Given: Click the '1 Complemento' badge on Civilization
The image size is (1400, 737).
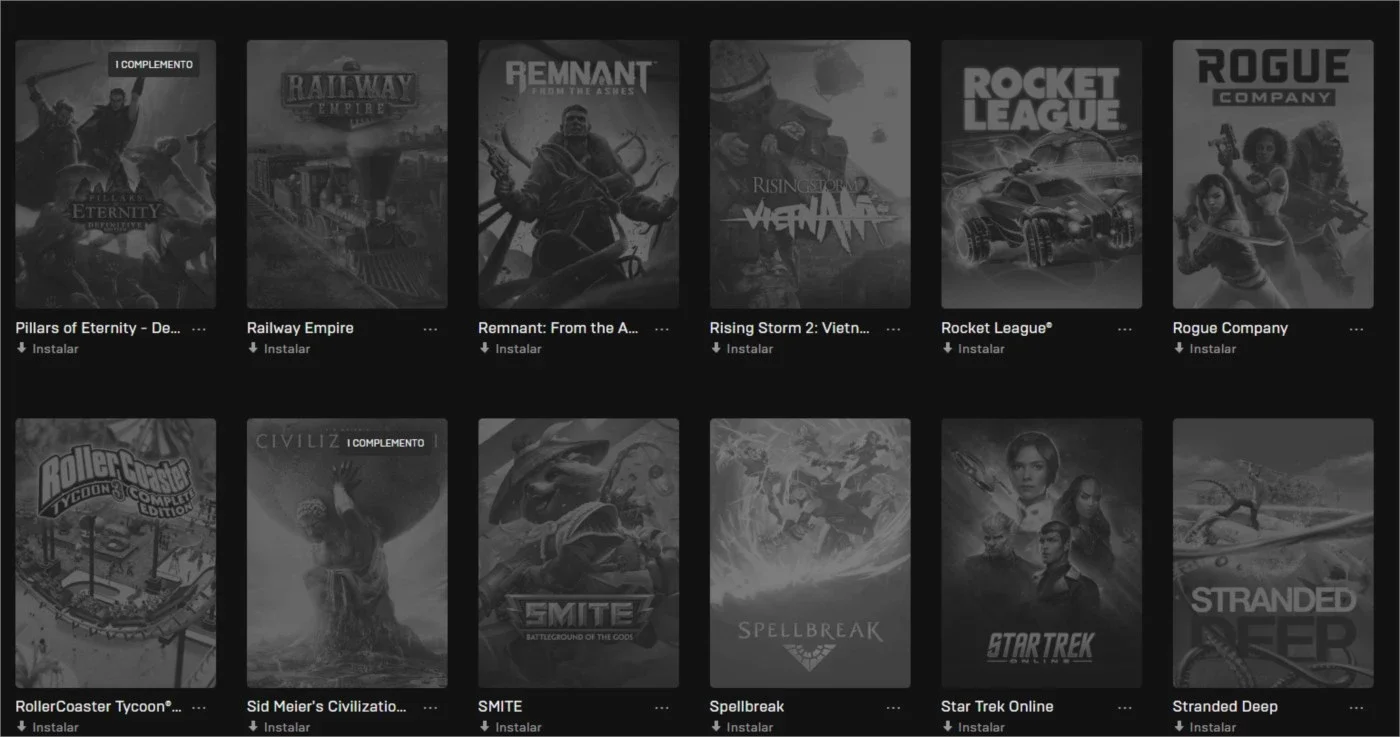Looking at the screenshot, I should pos(385,443).
